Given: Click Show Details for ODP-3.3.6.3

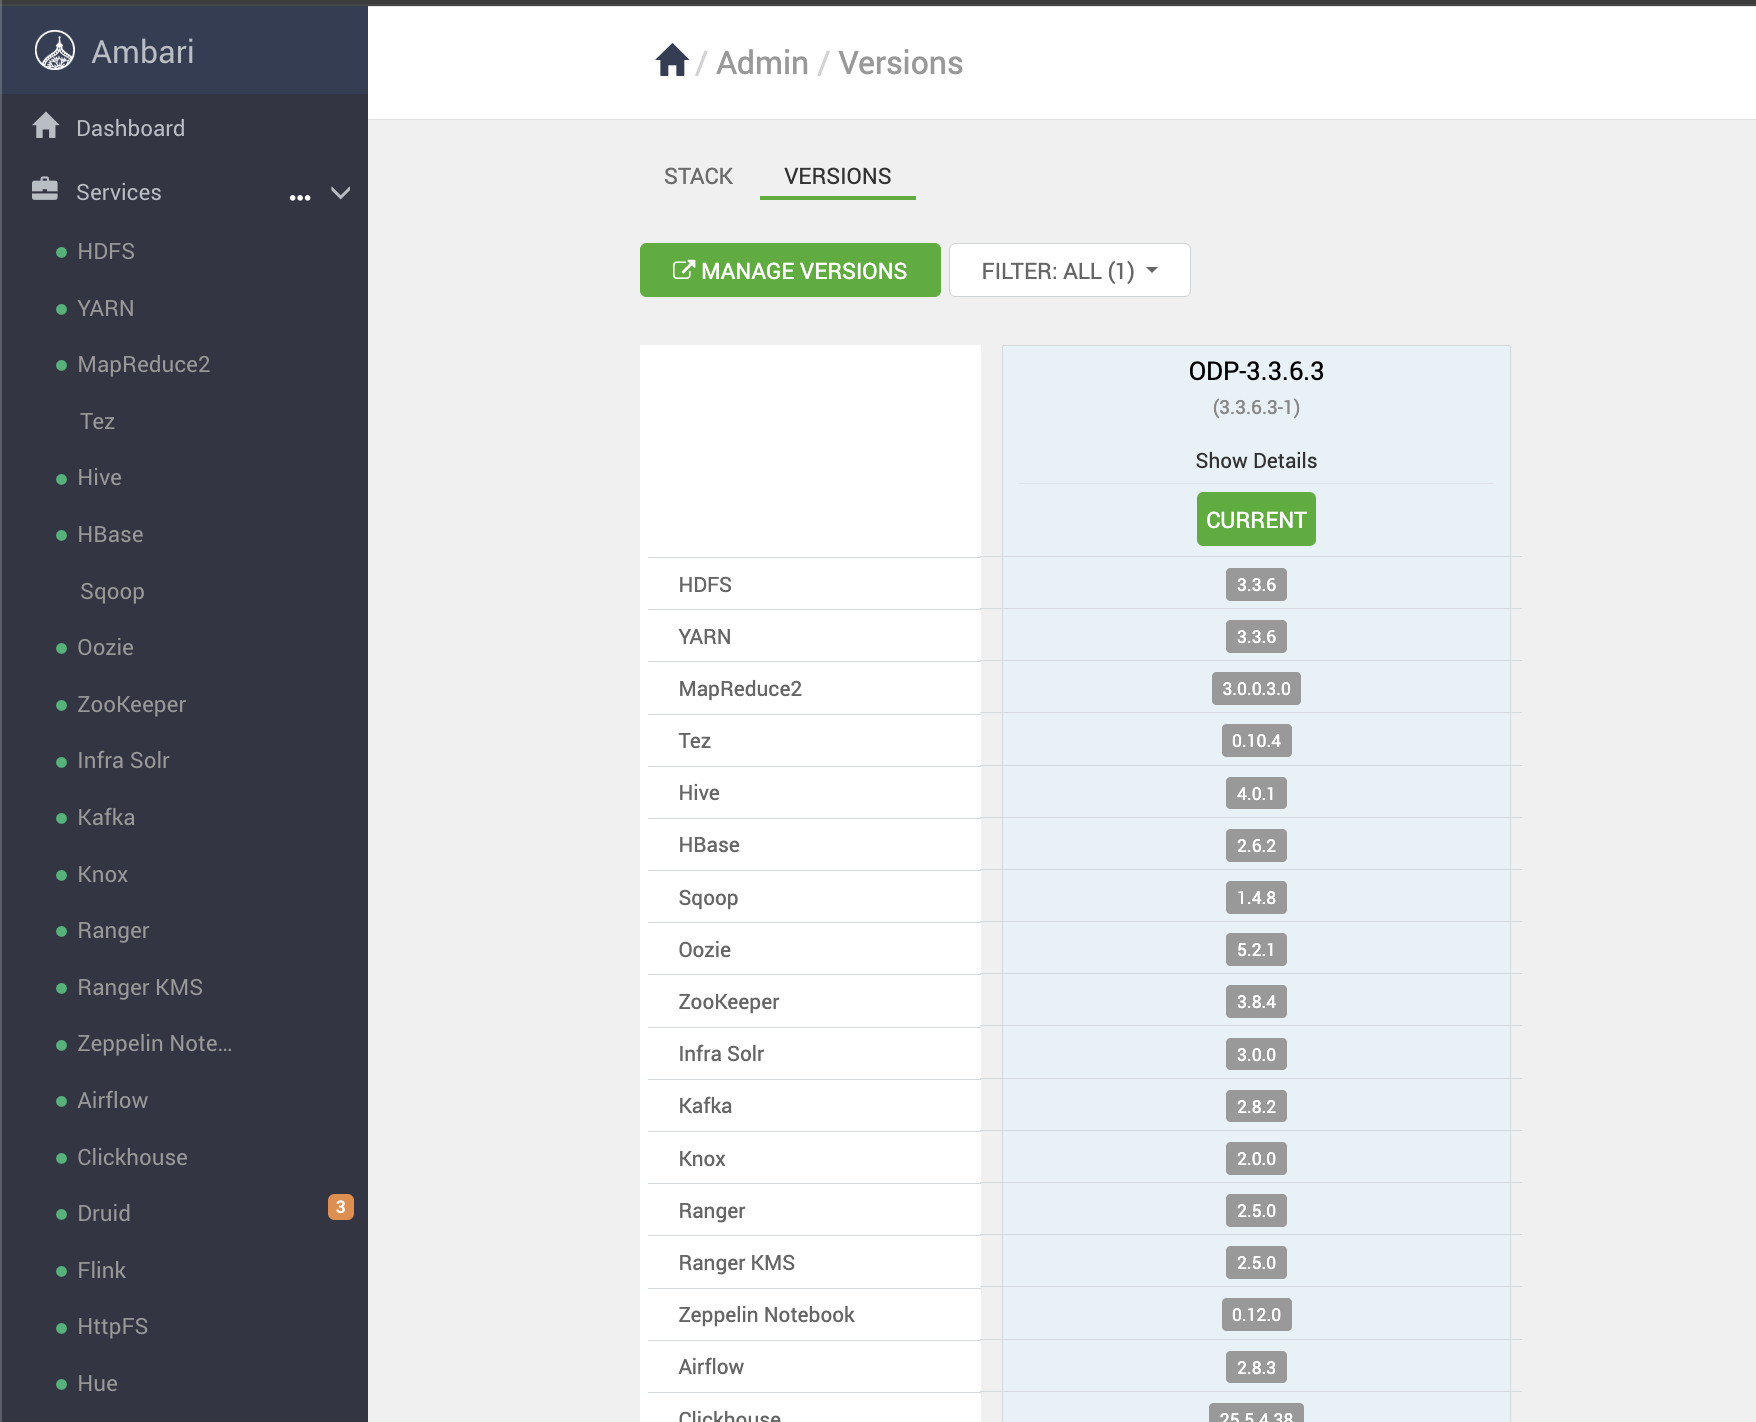Looking at the screenshot, I should [x=1256, y=461].
